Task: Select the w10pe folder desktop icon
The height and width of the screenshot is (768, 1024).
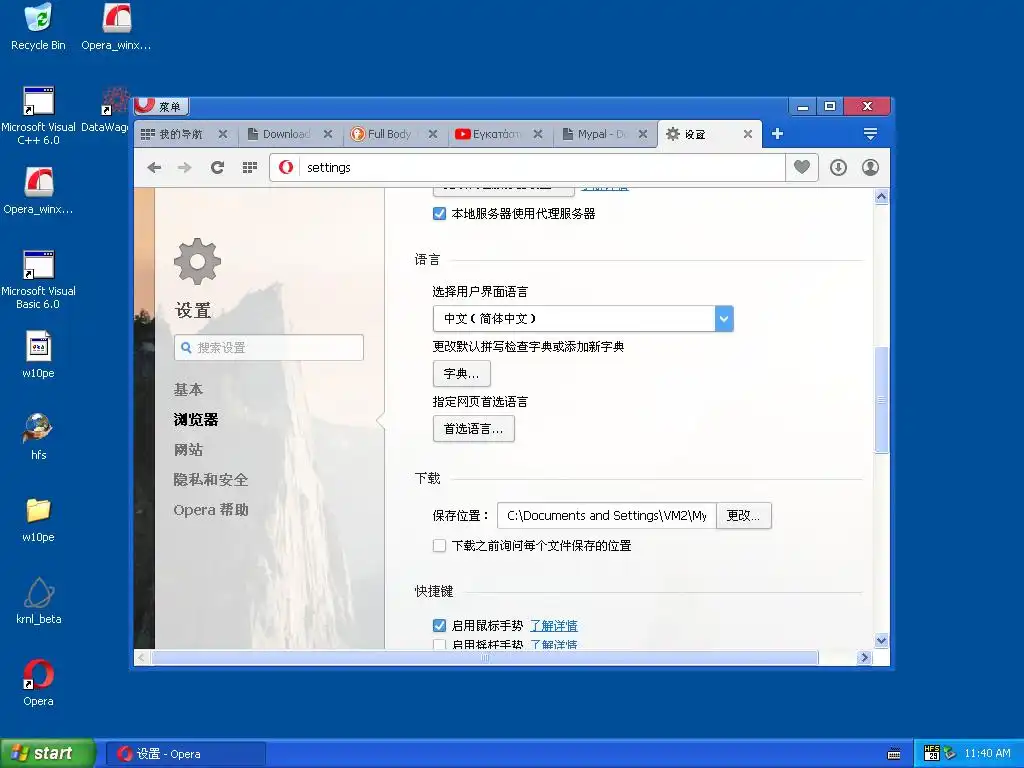Action: 38,519
